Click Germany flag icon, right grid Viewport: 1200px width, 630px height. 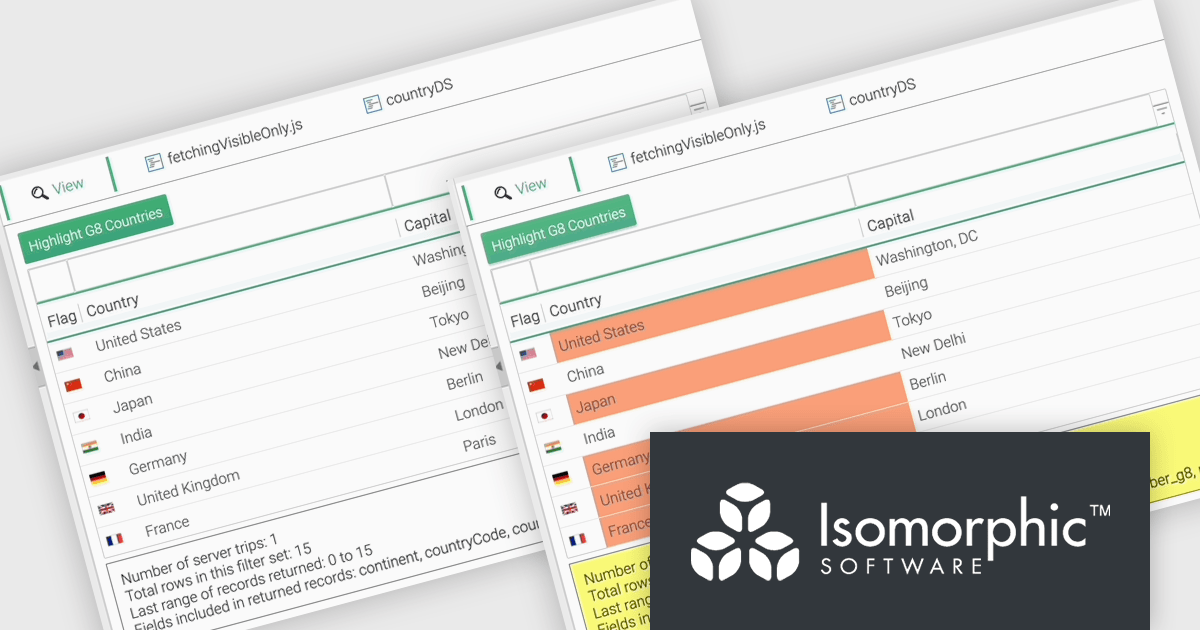pyautogui.click(x=561, y=478)
